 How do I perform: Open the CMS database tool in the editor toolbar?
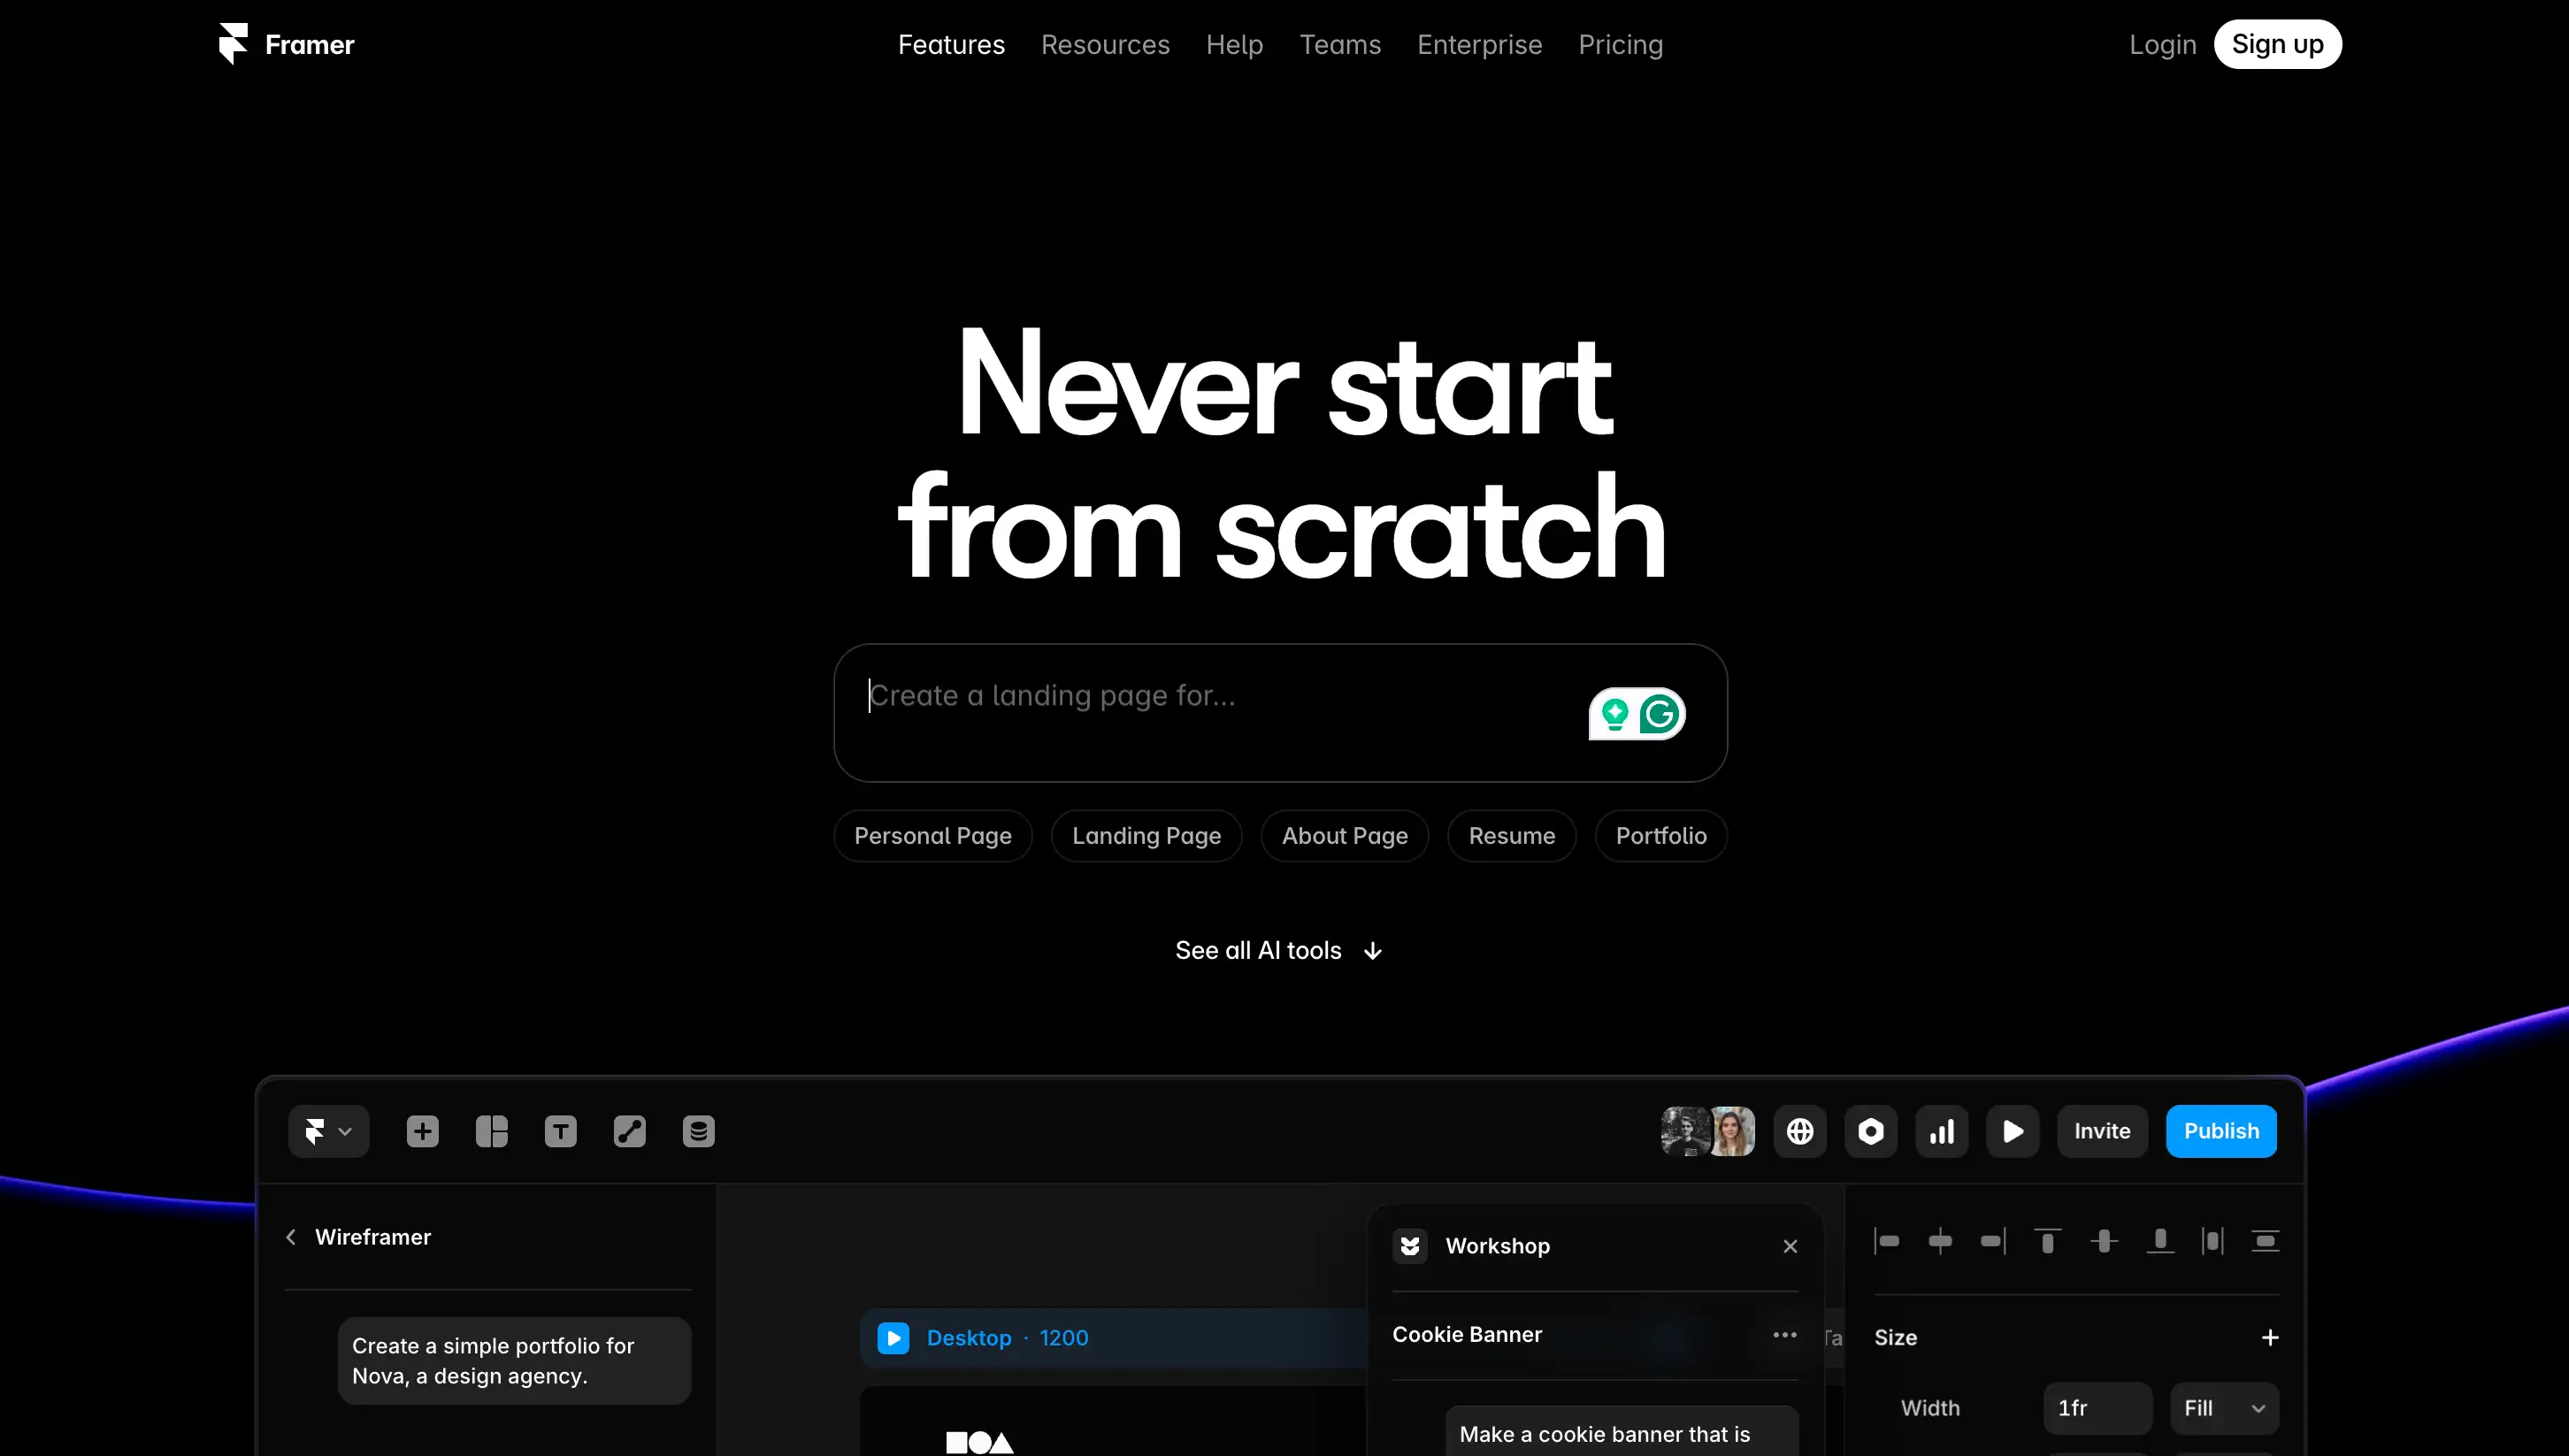tap(698, 1131)
